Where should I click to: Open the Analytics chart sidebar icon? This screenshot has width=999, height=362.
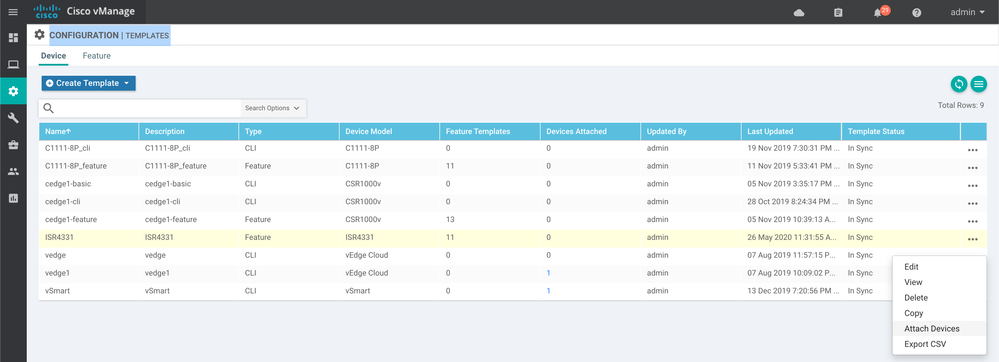point(13,198)
